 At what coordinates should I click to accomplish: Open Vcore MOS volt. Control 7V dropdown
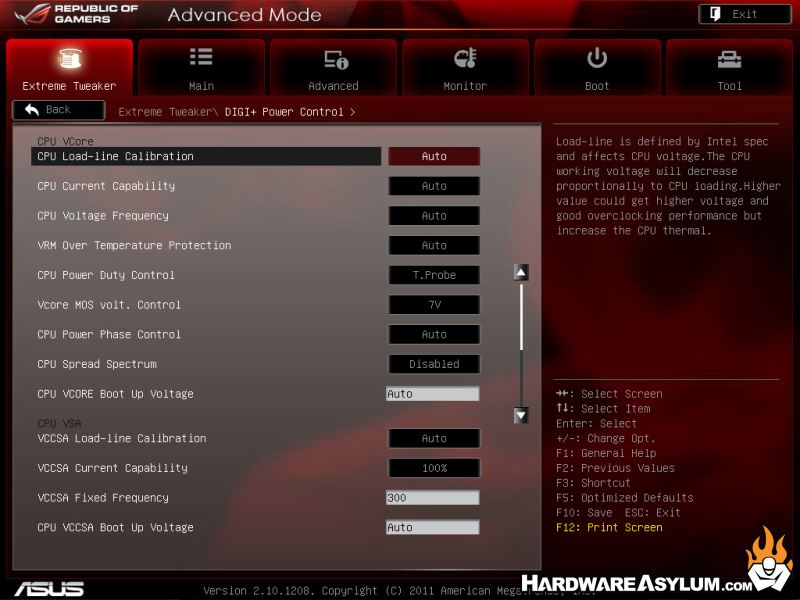coord(434,305)
